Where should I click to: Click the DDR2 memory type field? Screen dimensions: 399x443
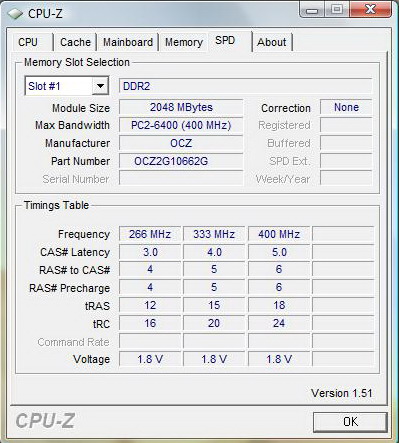click(245, 86)
